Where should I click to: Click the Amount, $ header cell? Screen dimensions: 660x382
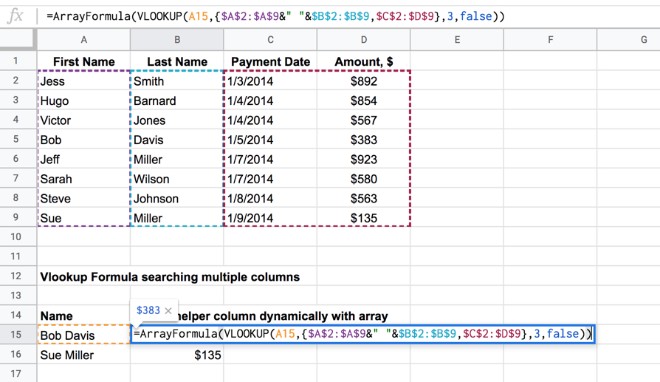coord(364,61)
